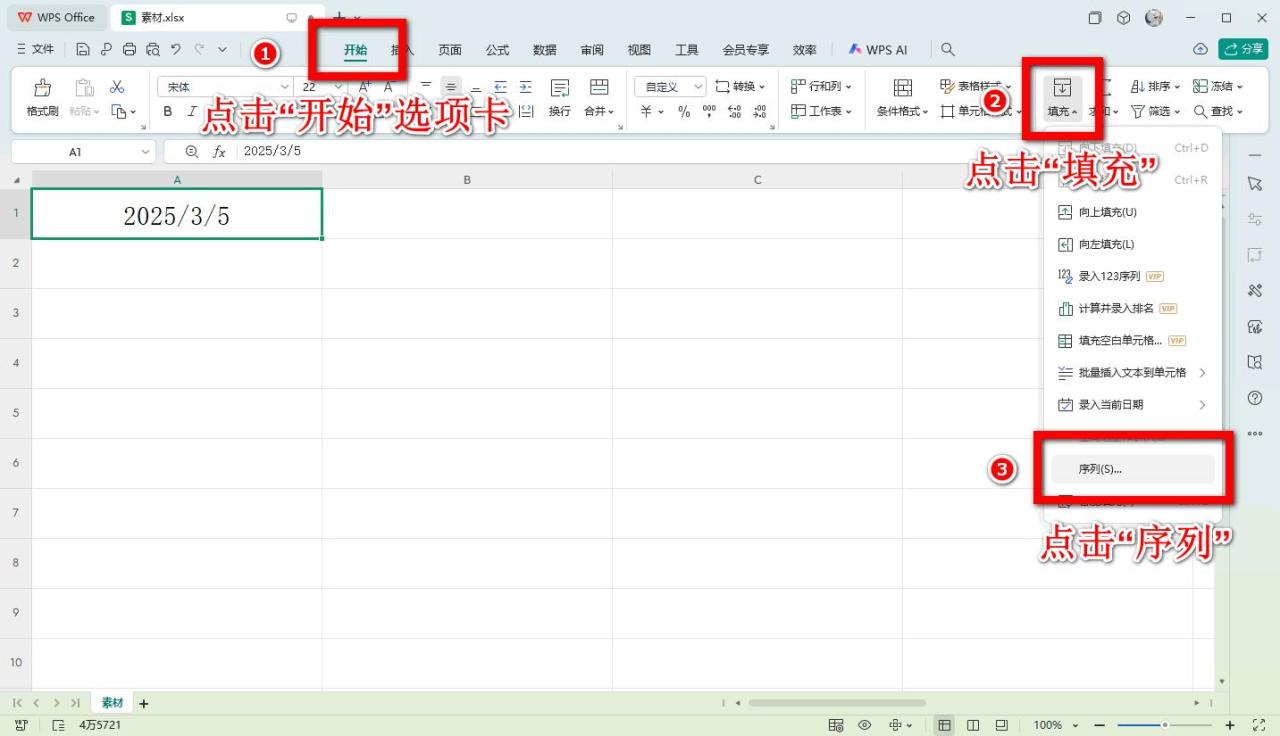Open the font name dropdown (宋体)

point(285,87)
